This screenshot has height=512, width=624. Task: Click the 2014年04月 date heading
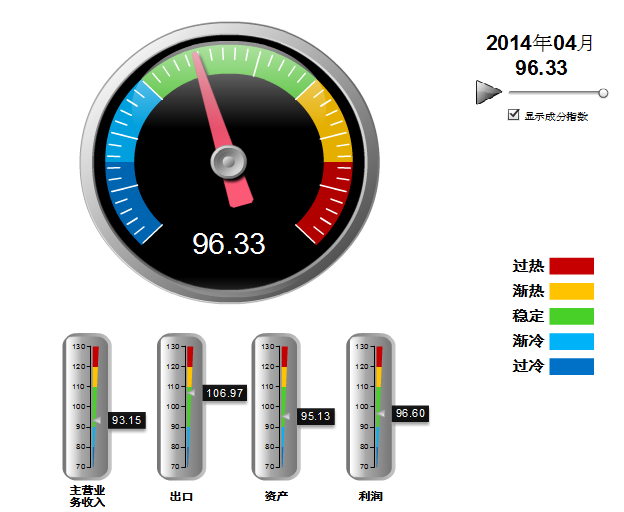[x=539, y=43]
